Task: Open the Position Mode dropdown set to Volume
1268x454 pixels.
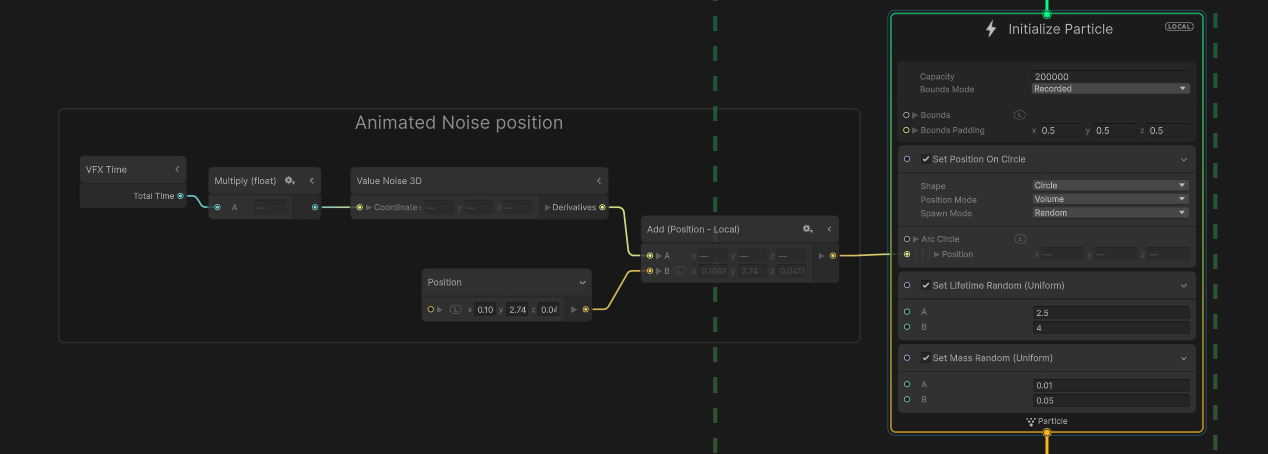Action: coord(1110,199)
